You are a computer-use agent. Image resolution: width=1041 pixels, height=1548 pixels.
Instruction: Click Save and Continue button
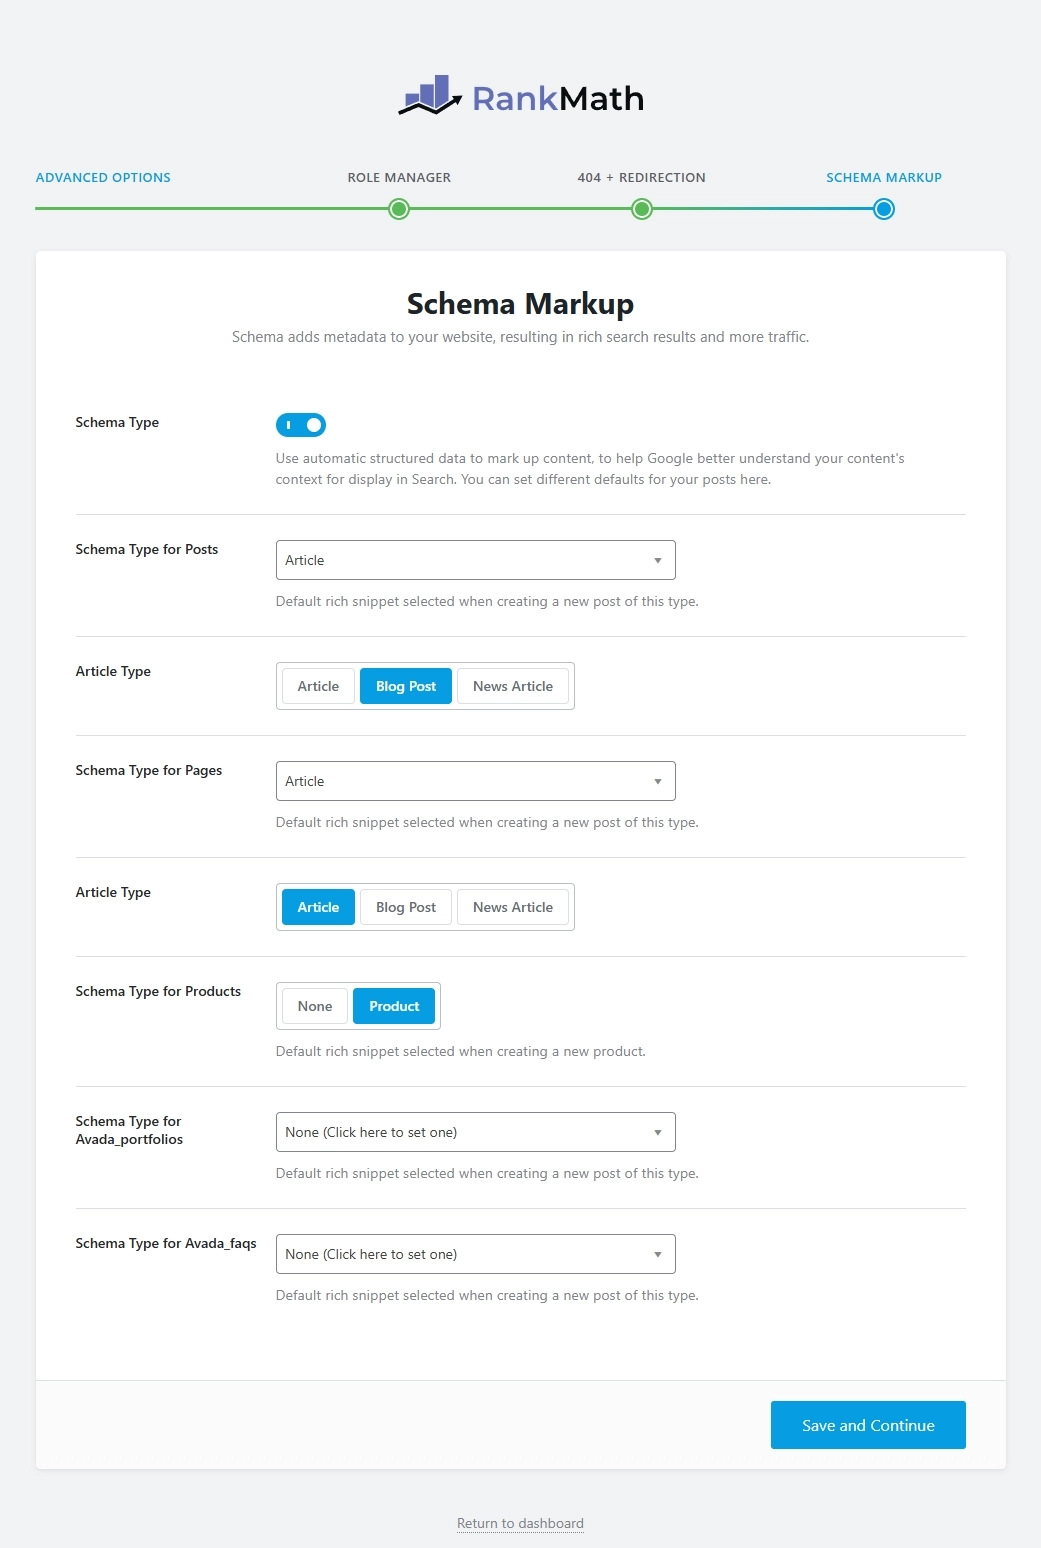click(868, 1425)
